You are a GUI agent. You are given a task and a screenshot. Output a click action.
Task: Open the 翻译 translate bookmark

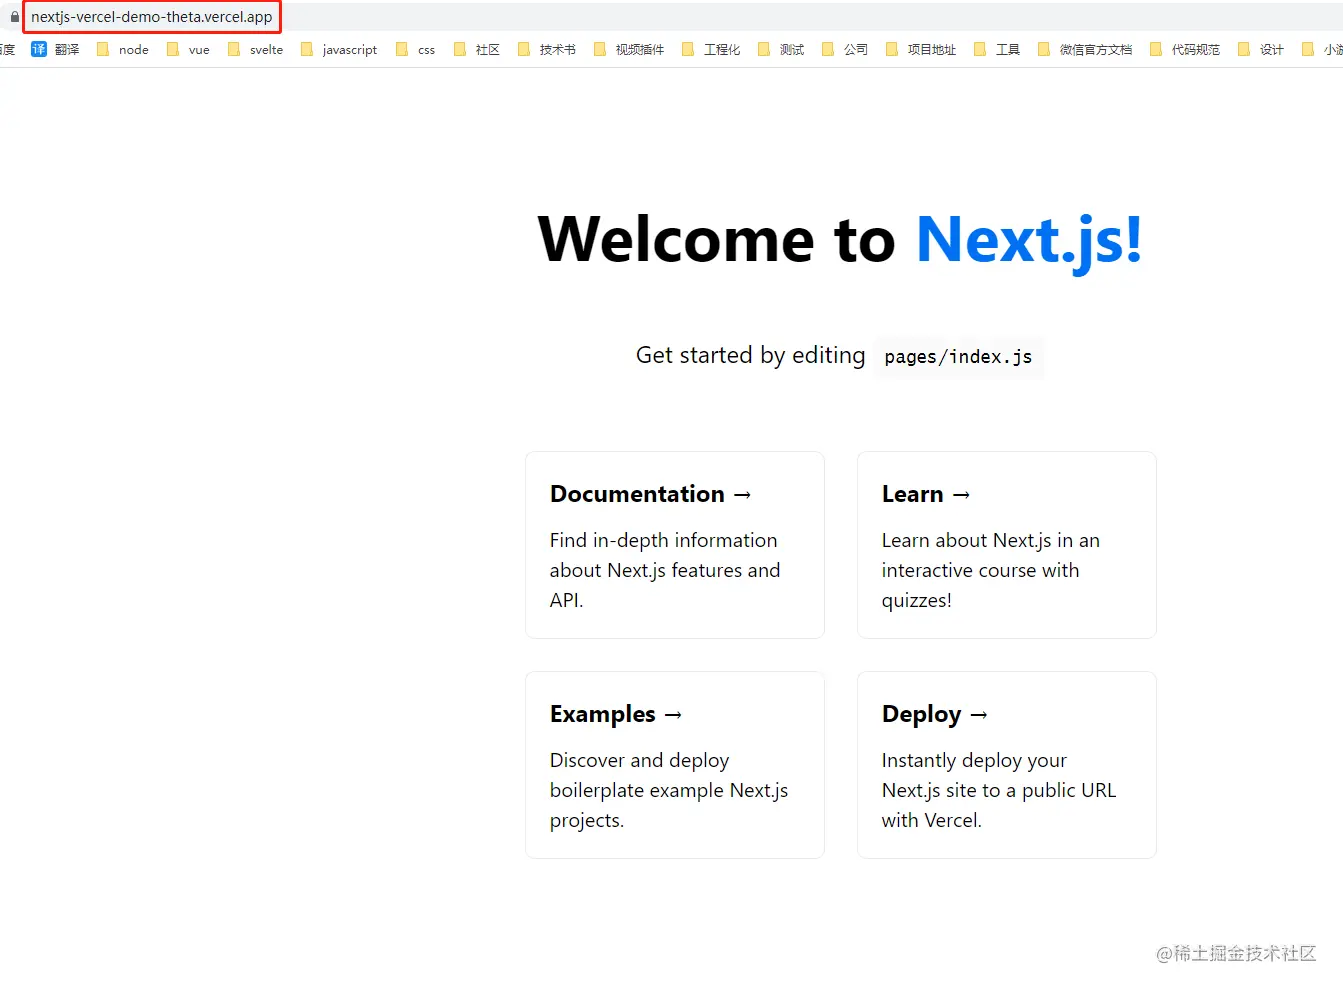tap(55, 49)
